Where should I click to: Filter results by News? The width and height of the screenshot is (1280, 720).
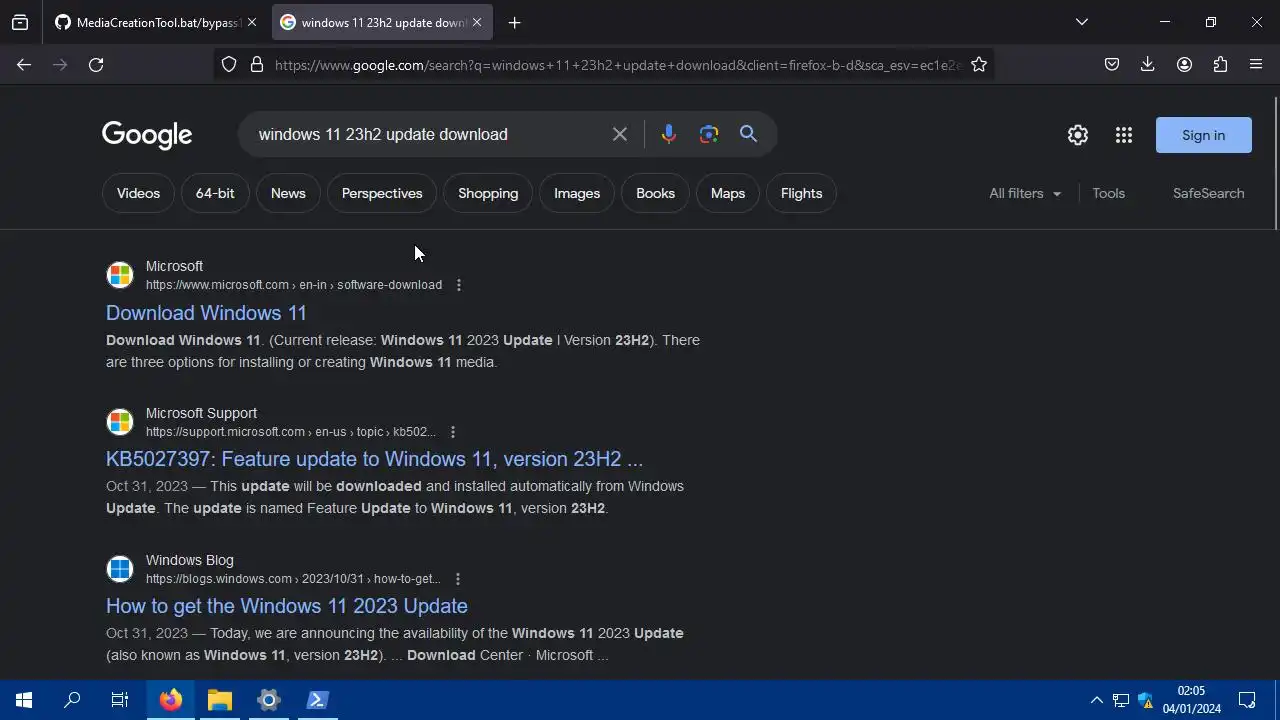[x=288, y=193]
